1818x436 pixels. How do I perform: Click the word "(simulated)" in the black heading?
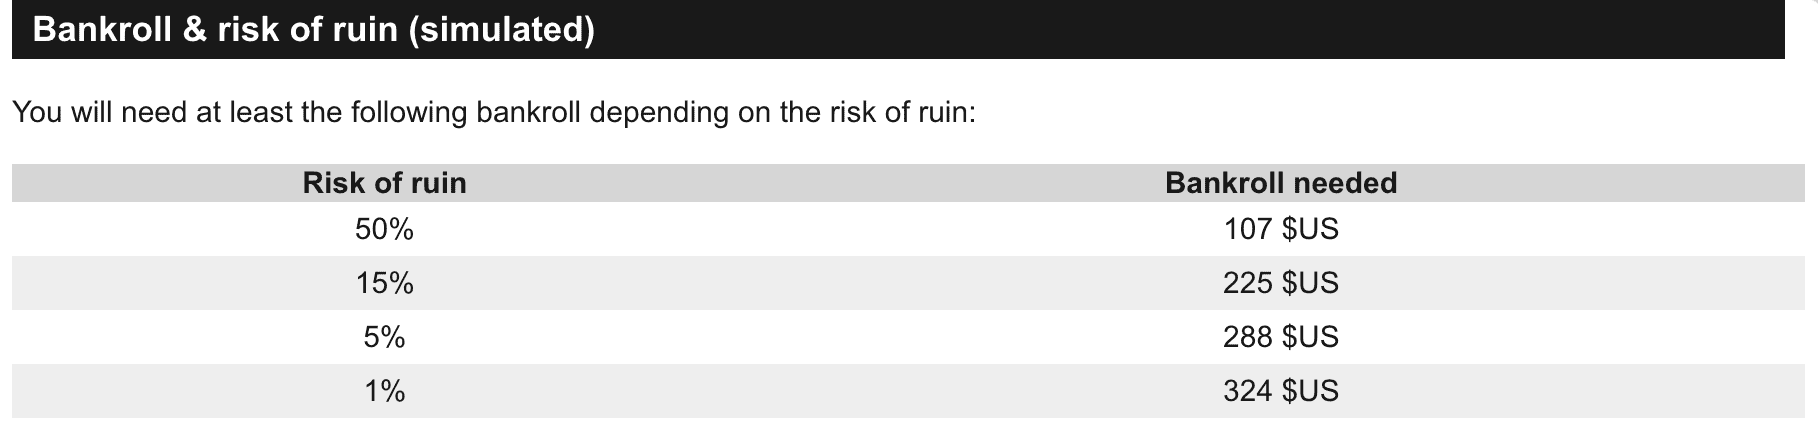tap(502, 30)
